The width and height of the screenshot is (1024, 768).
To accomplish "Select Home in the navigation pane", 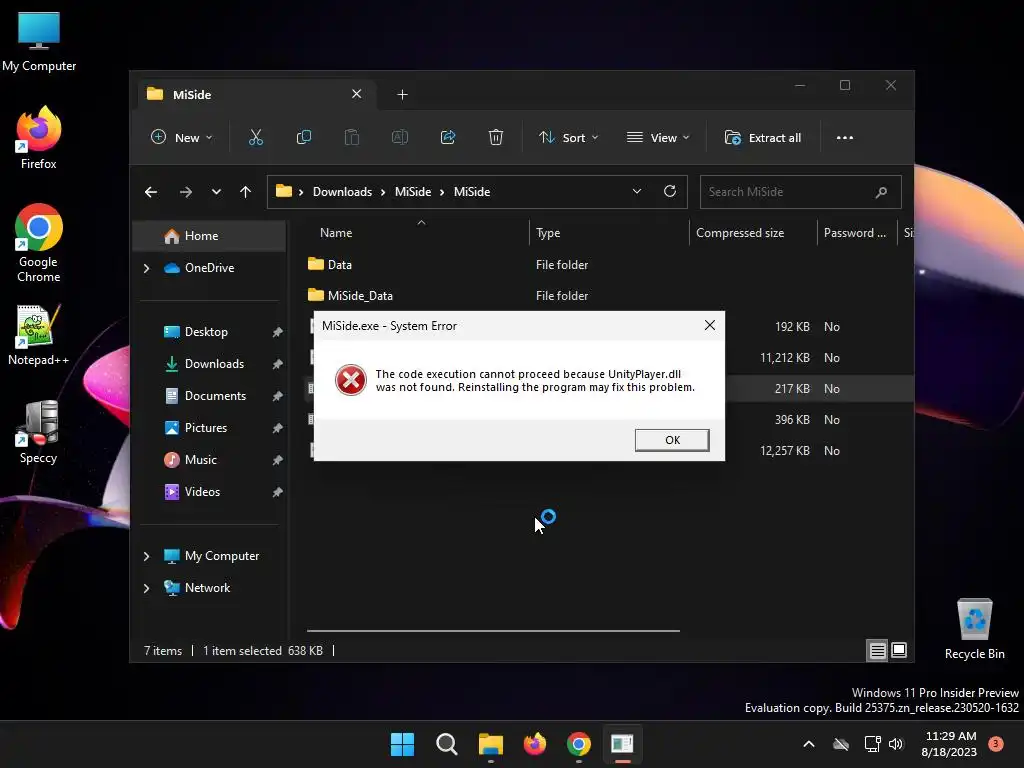I will pyautogui.click(x=209, y=236).
